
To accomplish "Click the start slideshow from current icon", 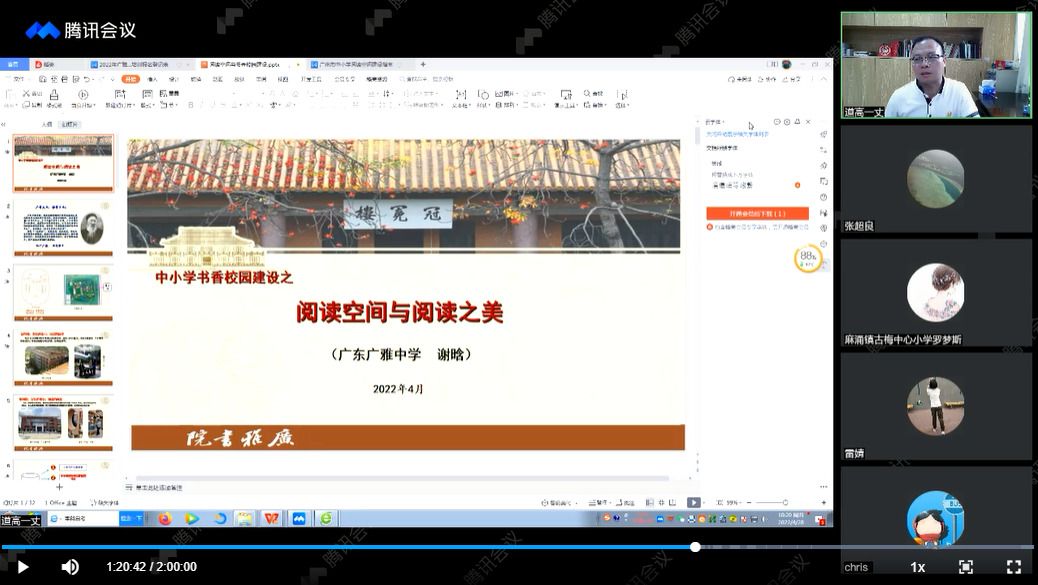I will (83, 95).
